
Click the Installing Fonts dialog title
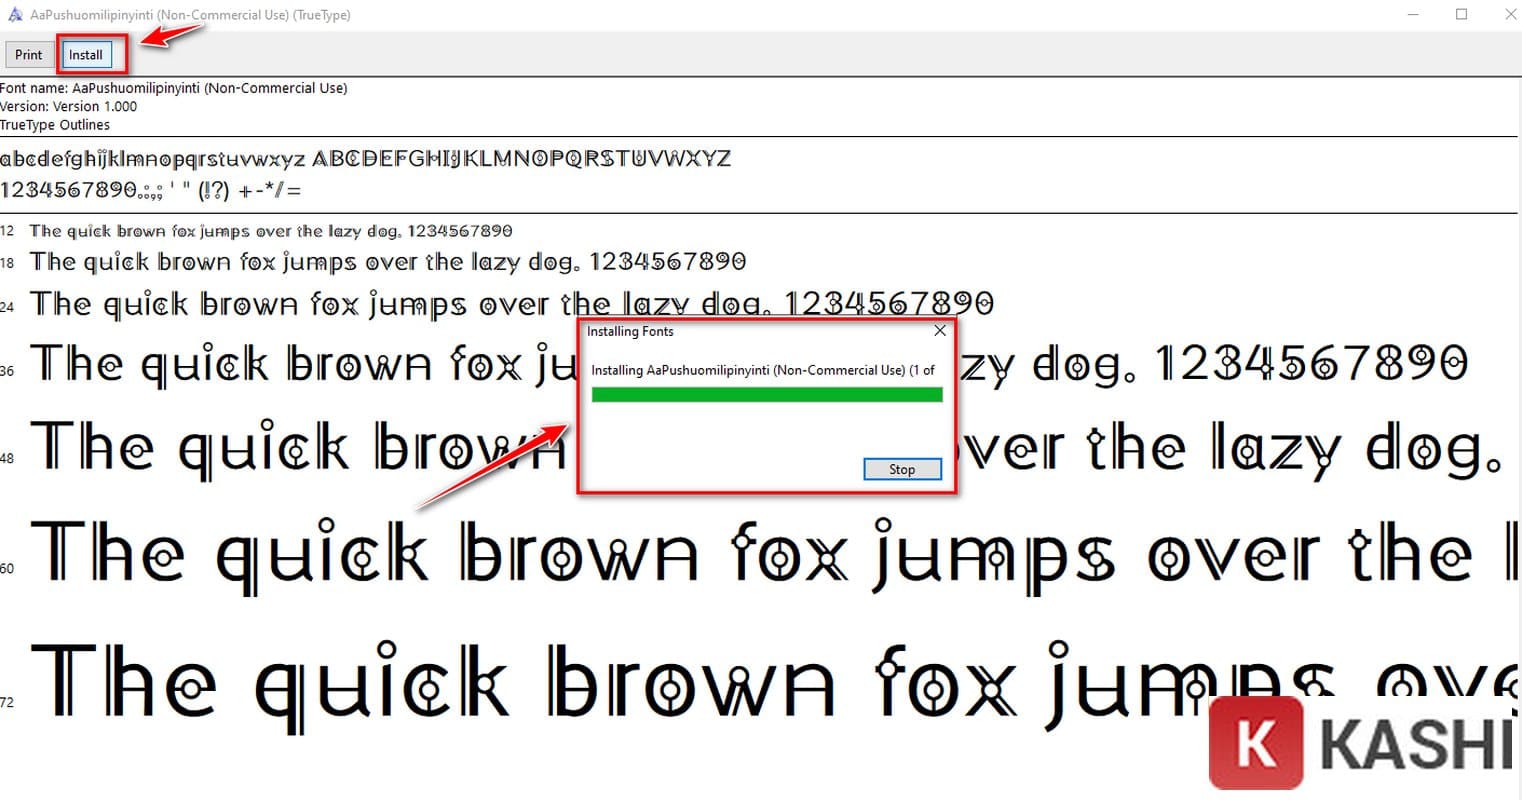[x=630, y=331]
